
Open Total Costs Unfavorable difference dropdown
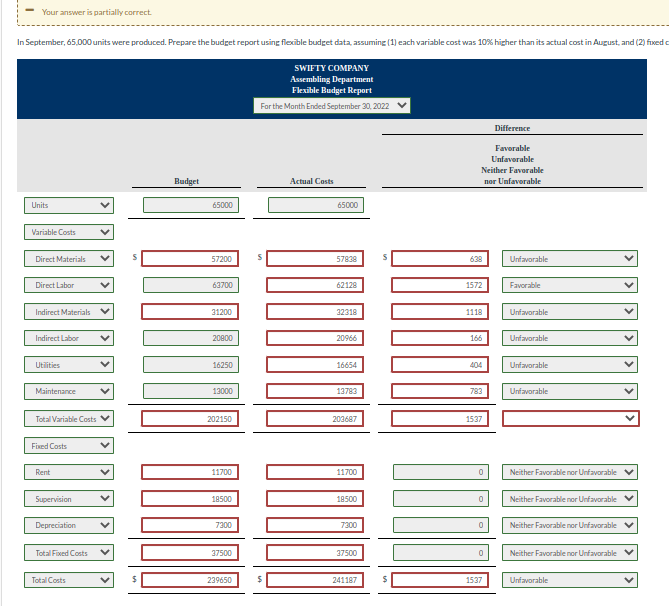click(570, 580)
